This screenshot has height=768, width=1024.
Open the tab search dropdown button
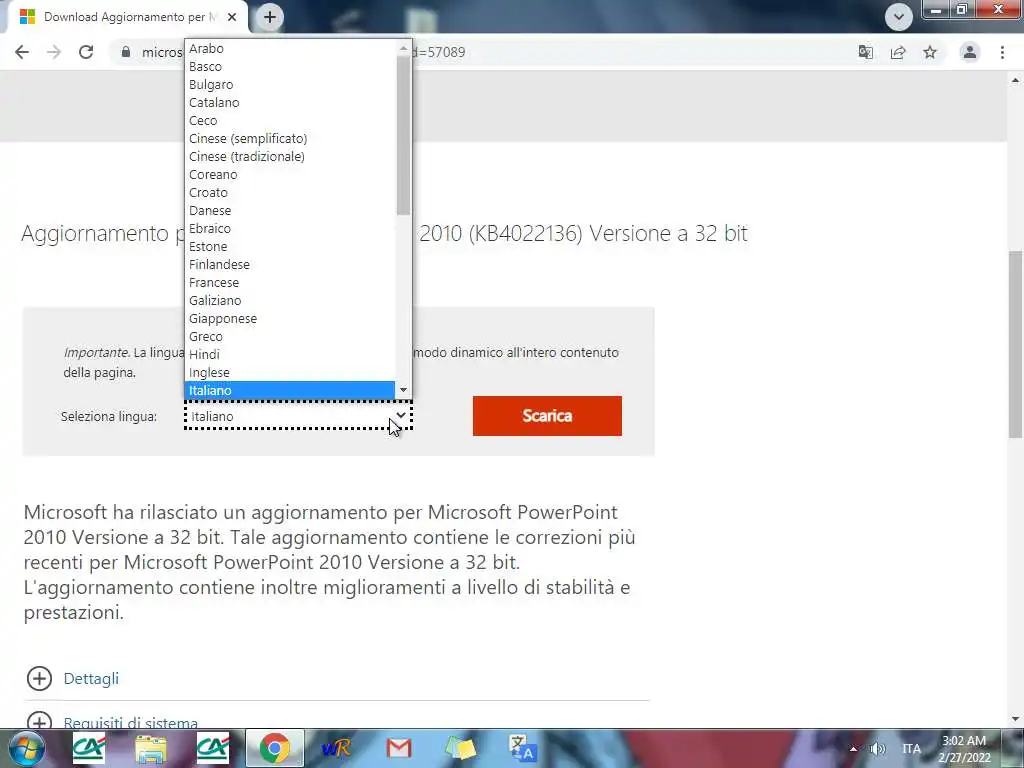[x=899, y=17]
